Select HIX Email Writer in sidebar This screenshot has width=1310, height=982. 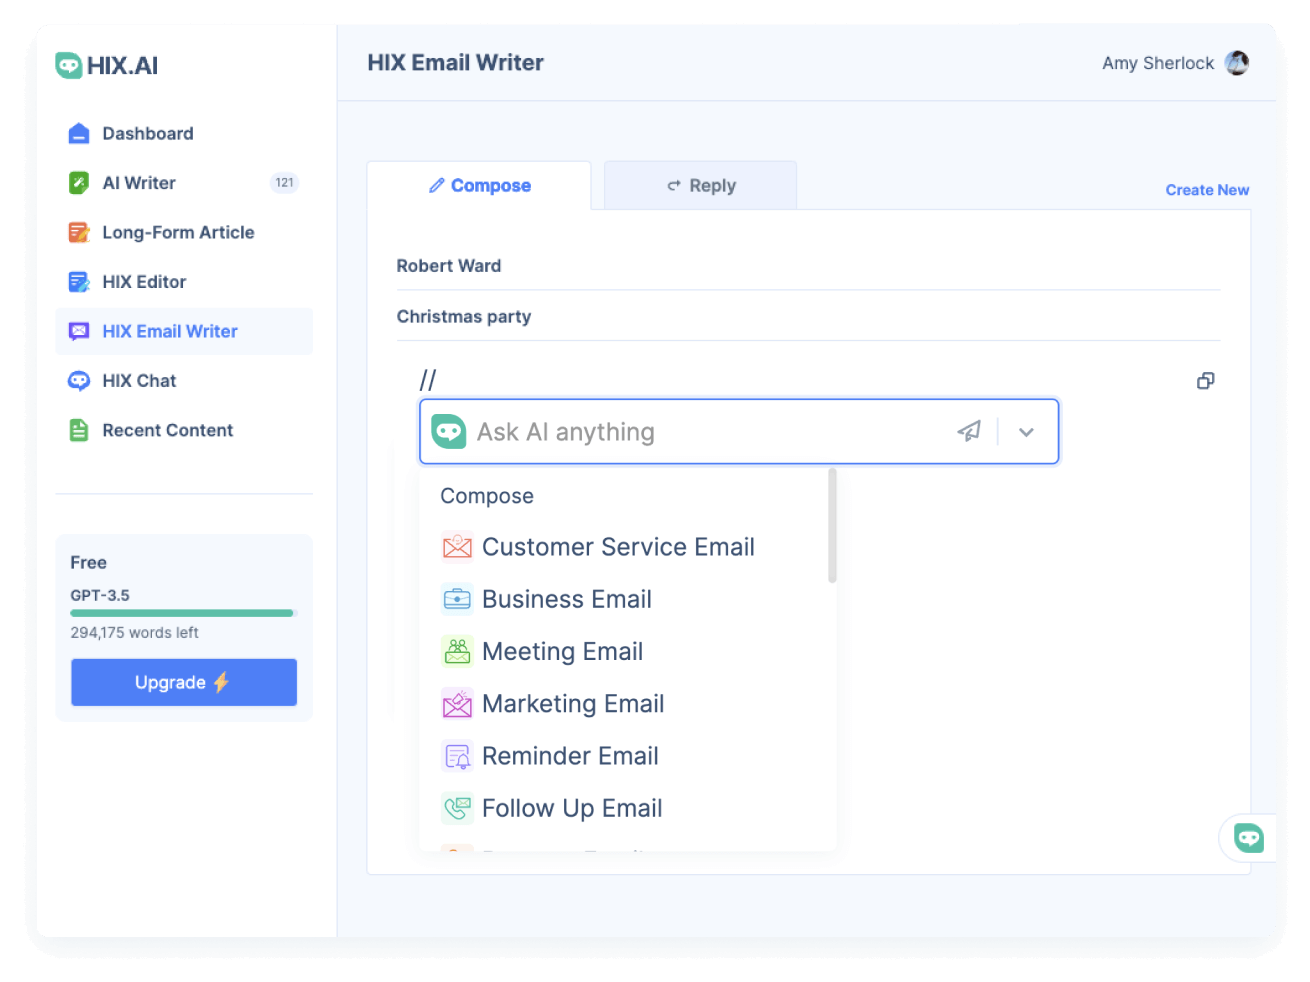pos(184,331)
